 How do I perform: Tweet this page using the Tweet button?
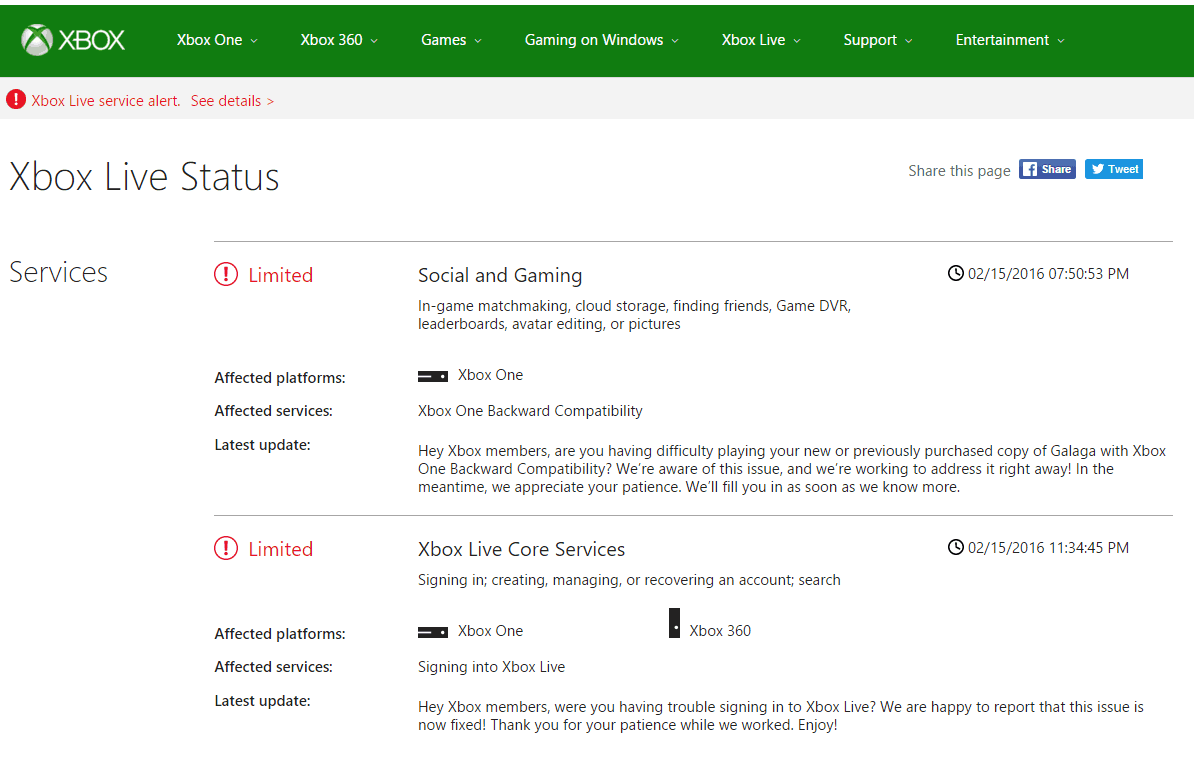pyautogui.click(x=1114, y=169)
